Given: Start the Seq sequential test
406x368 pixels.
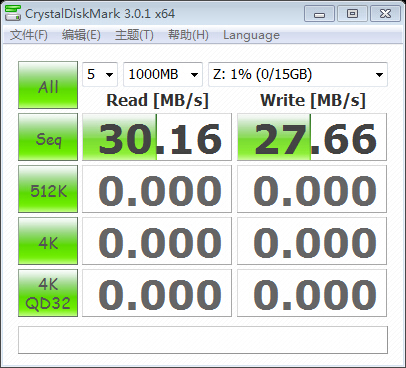Looking at the screenshot, I should pos(48,137).
